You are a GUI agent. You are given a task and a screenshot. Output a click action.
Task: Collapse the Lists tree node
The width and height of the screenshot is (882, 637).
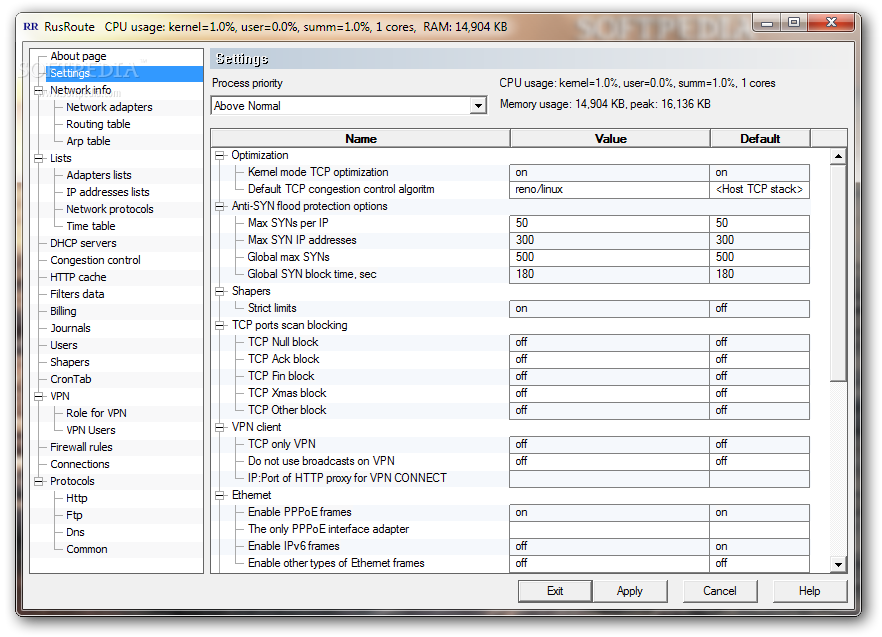tap(38, 158)
